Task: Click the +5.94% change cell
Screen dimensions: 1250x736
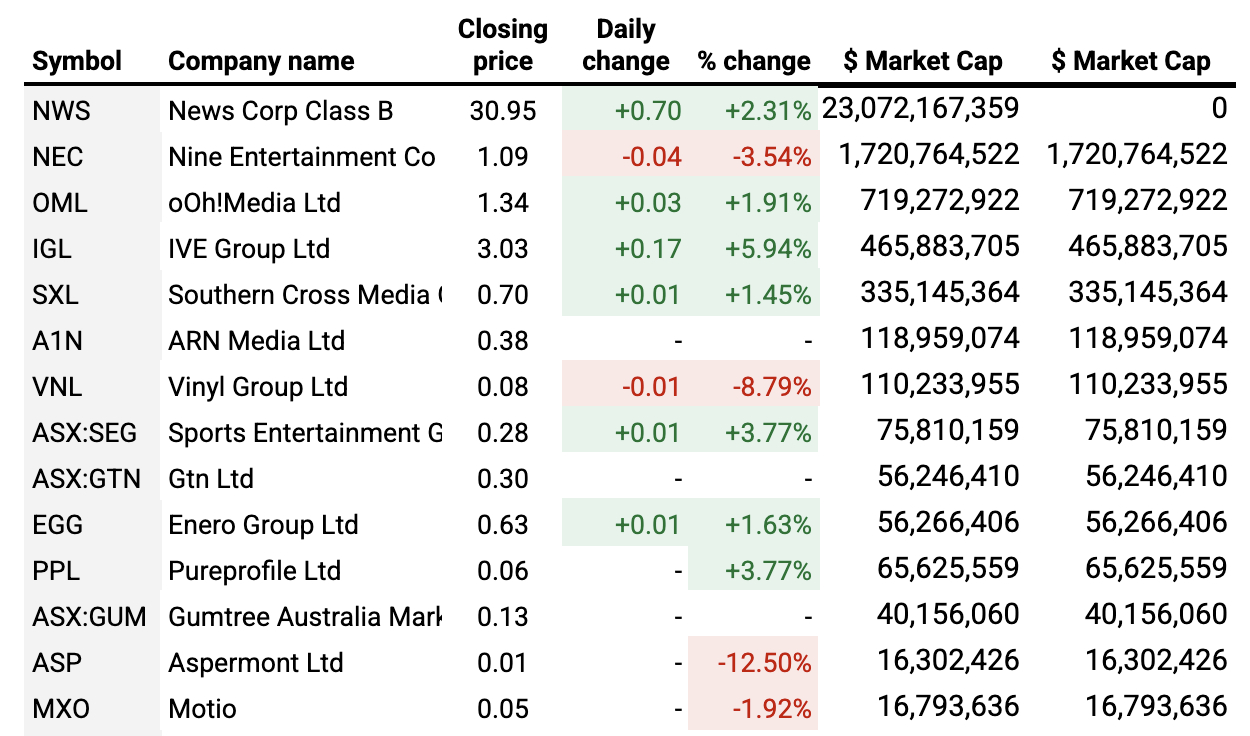Action: click(x=767, y=248)
